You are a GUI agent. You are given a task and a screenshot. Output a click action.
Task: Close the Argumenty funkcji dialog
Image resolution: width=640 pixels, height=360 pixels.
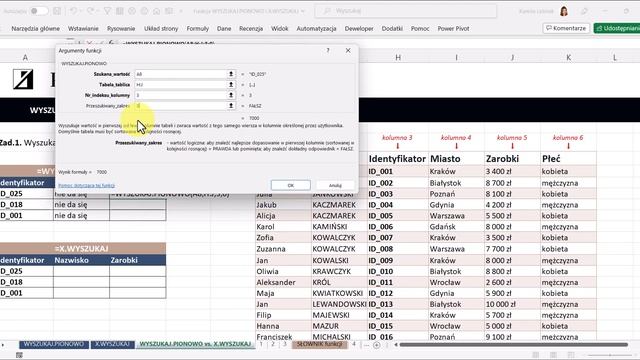click(348, 50)
